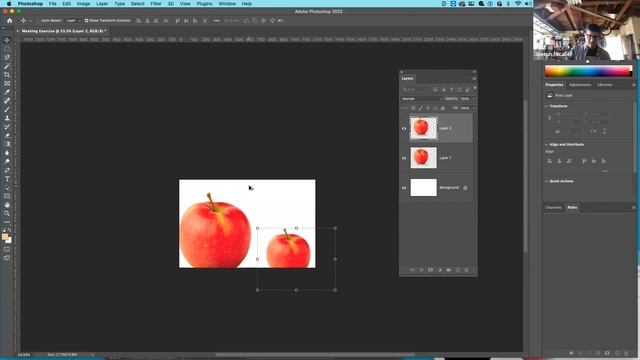
Task: Select the Frame tool
Action: coord(7,83)
